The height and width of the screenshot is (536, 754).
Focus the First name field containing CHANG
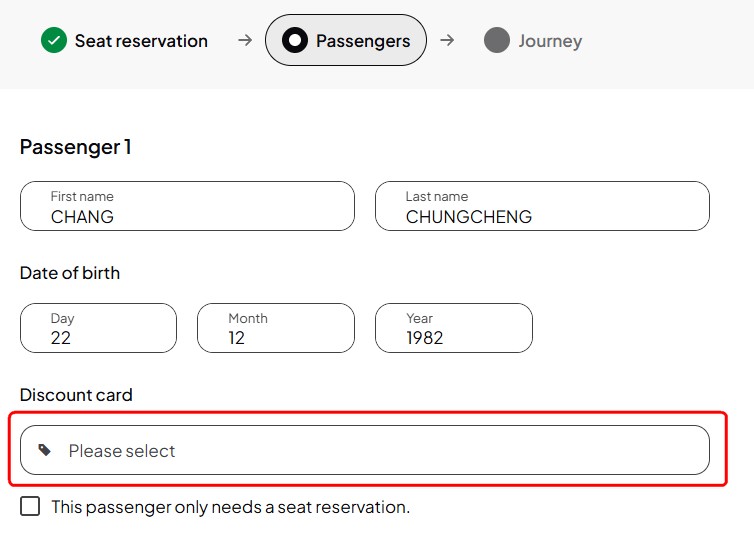tap(188, 206)
